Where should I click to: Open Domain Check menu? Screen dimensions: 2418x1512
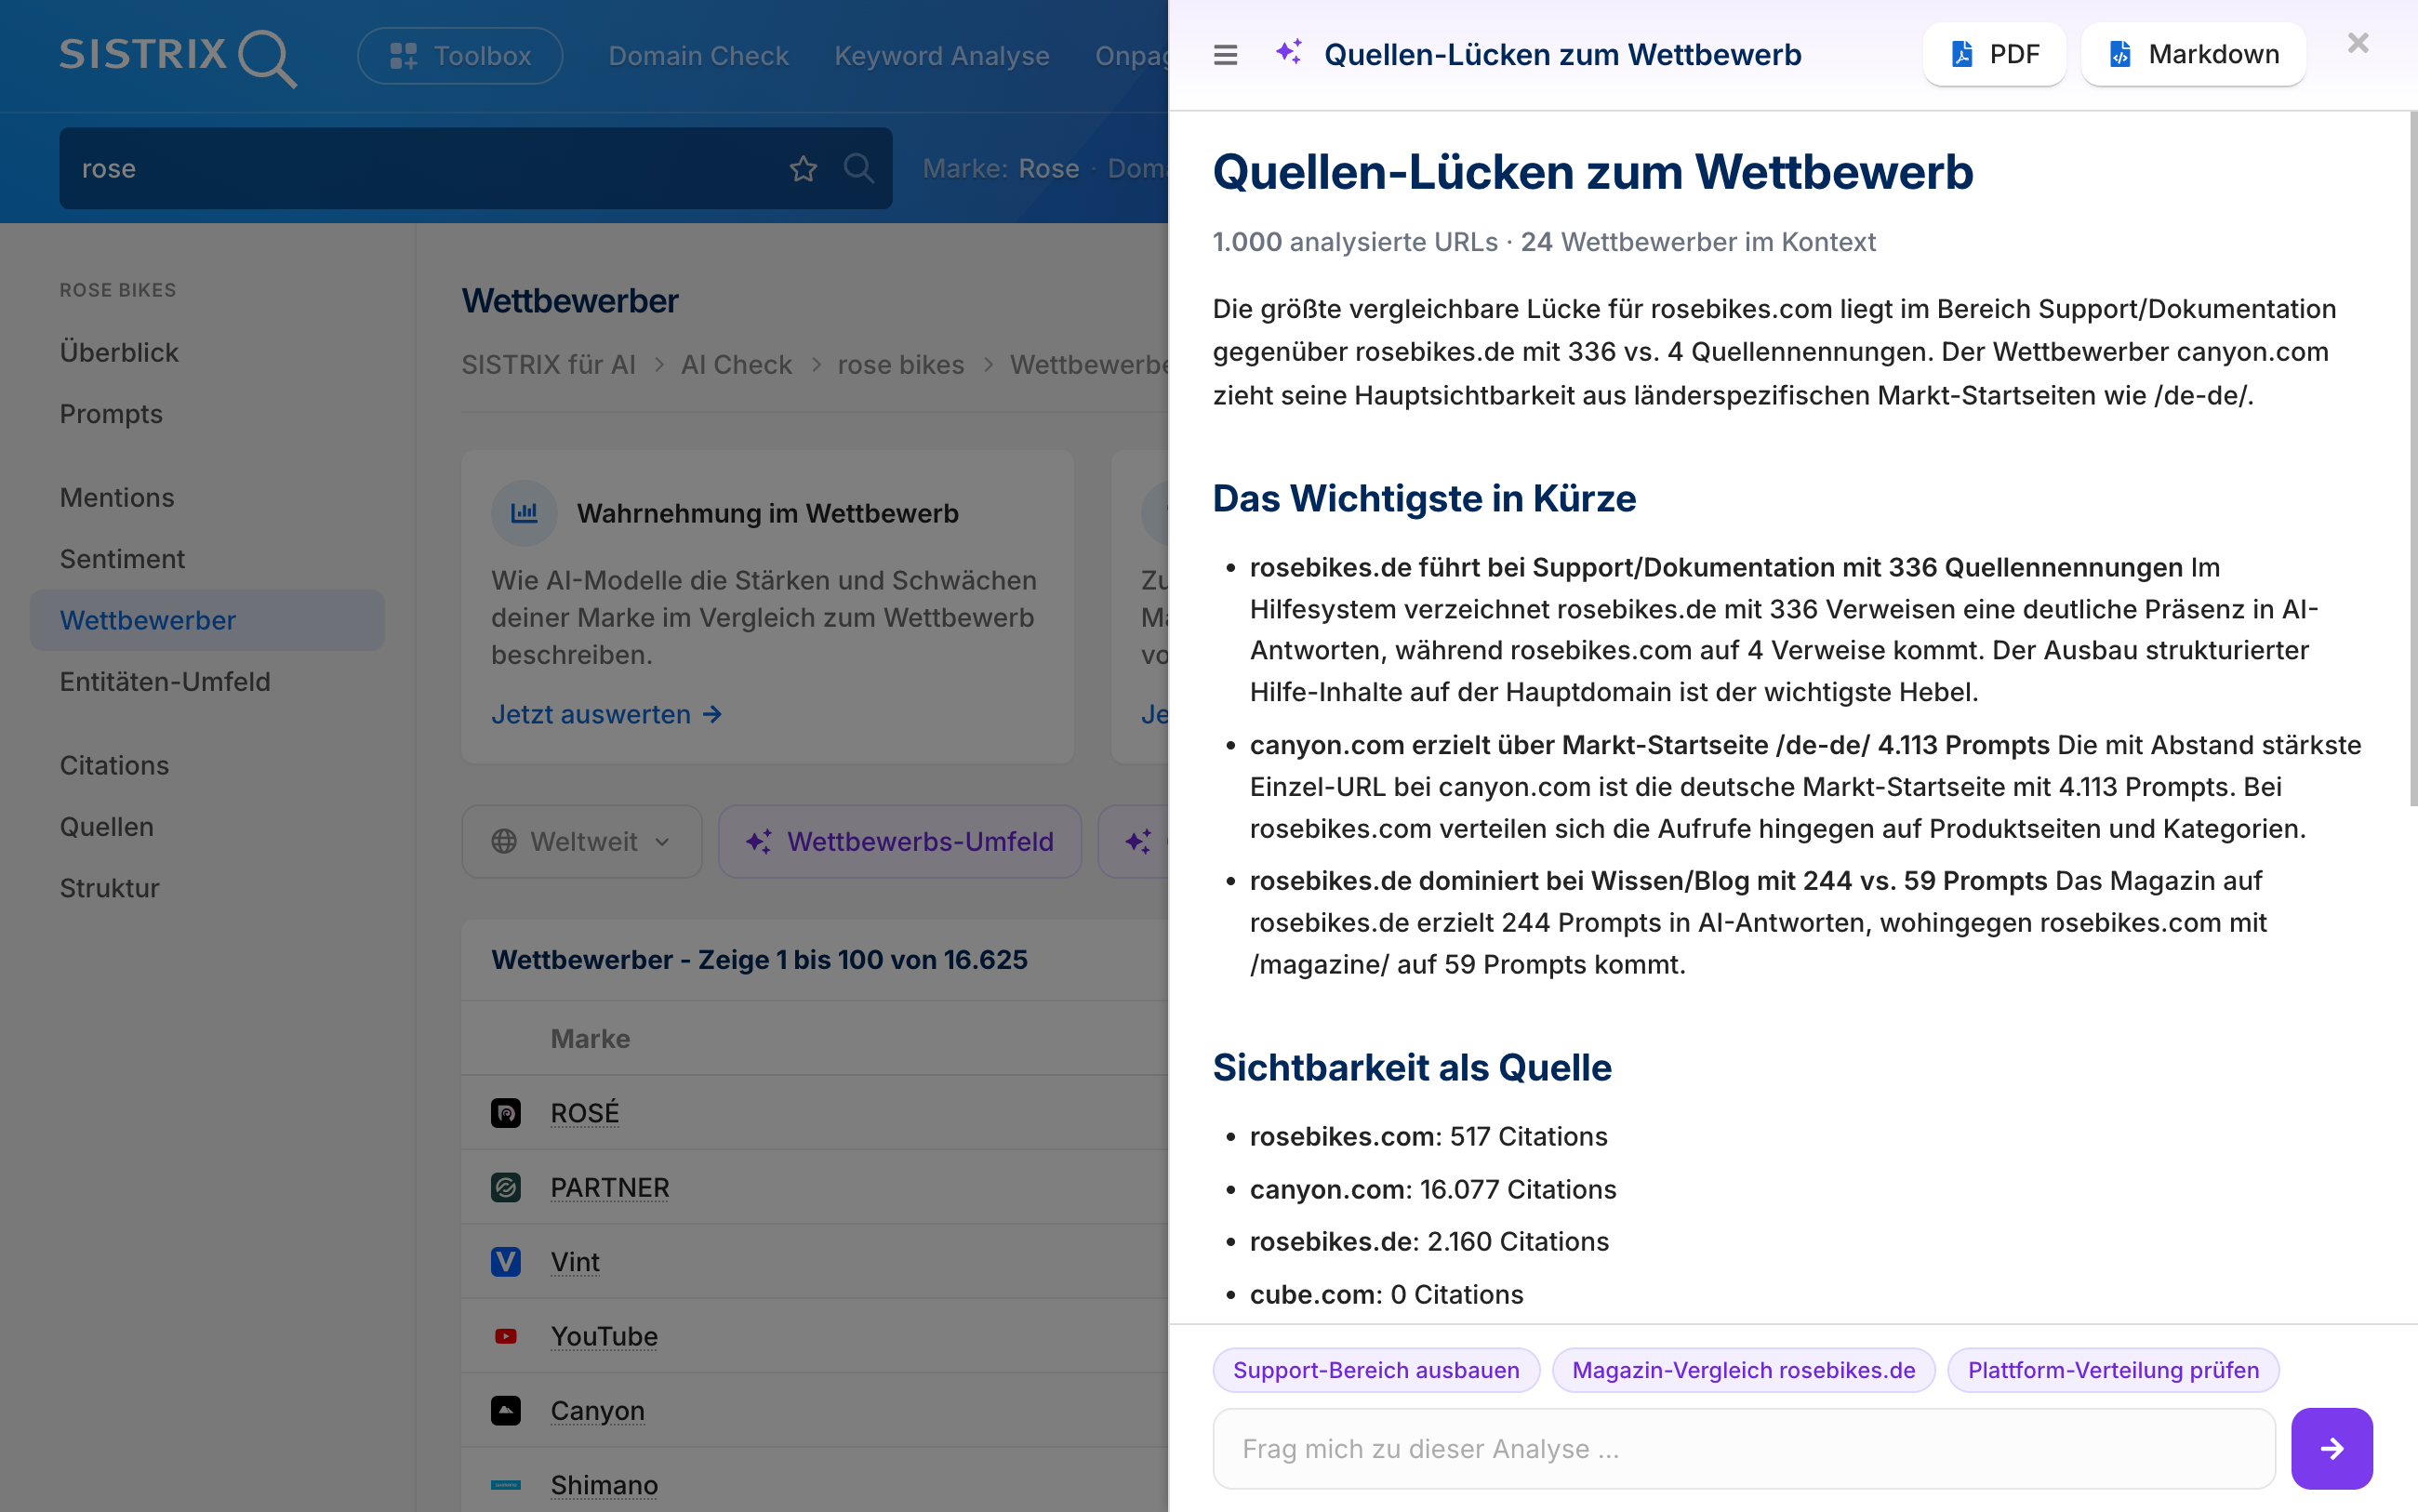coord(698,56)
